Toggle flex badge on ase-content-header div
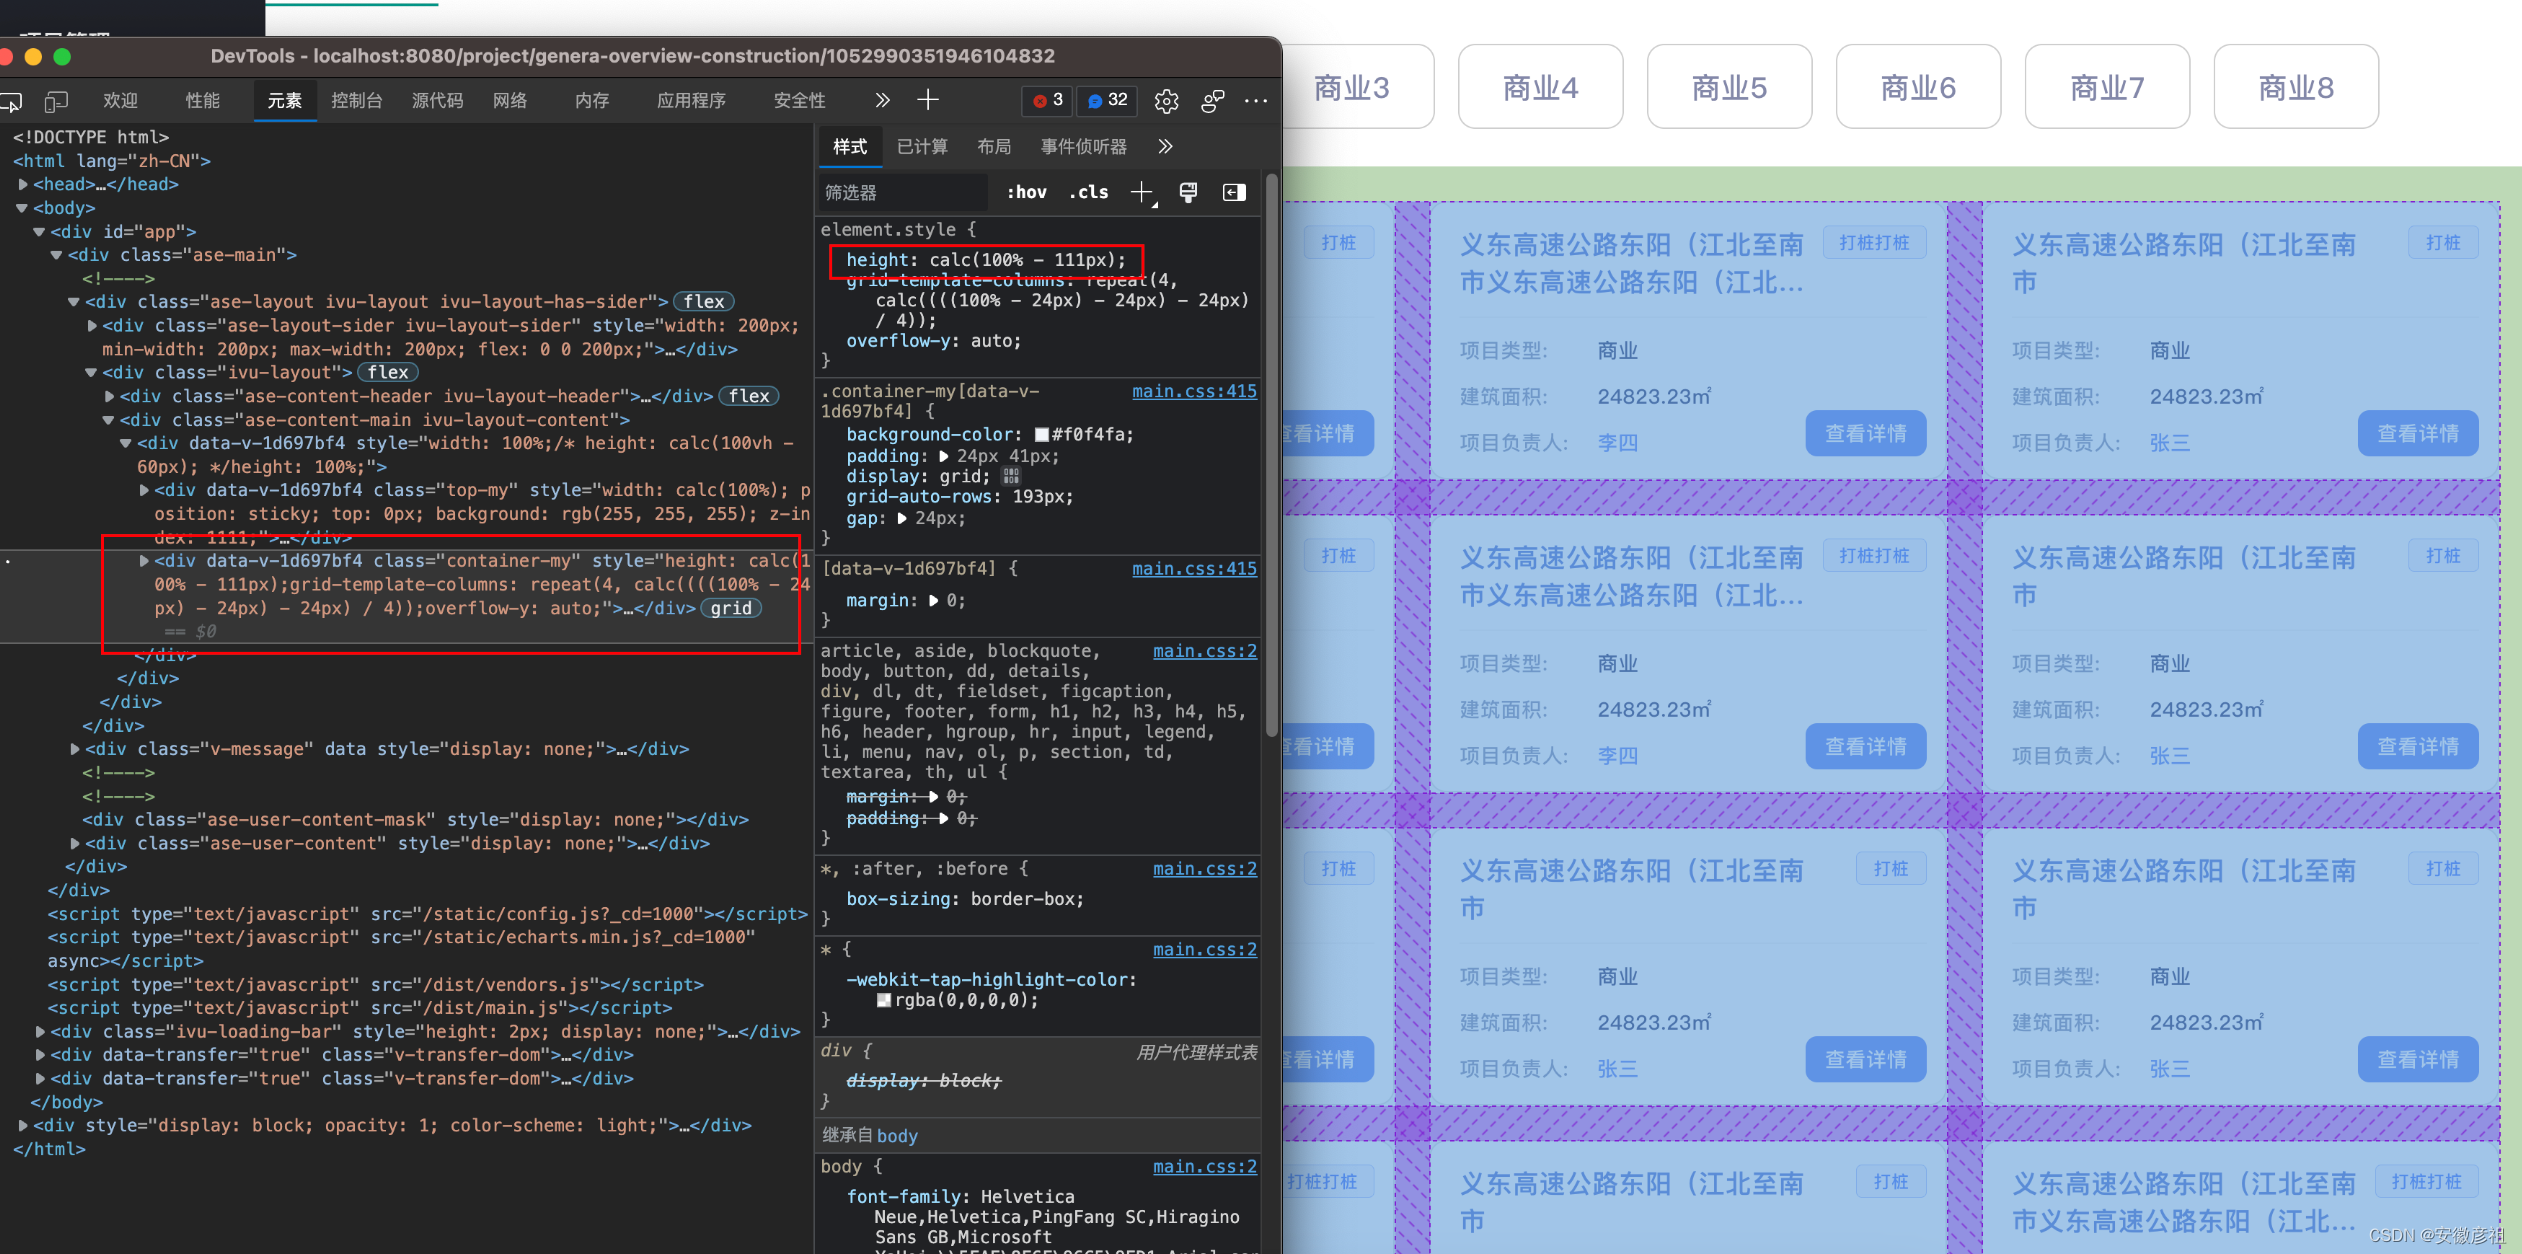The width and height of the screenshot is (2522, 1254). click(749, 396)
